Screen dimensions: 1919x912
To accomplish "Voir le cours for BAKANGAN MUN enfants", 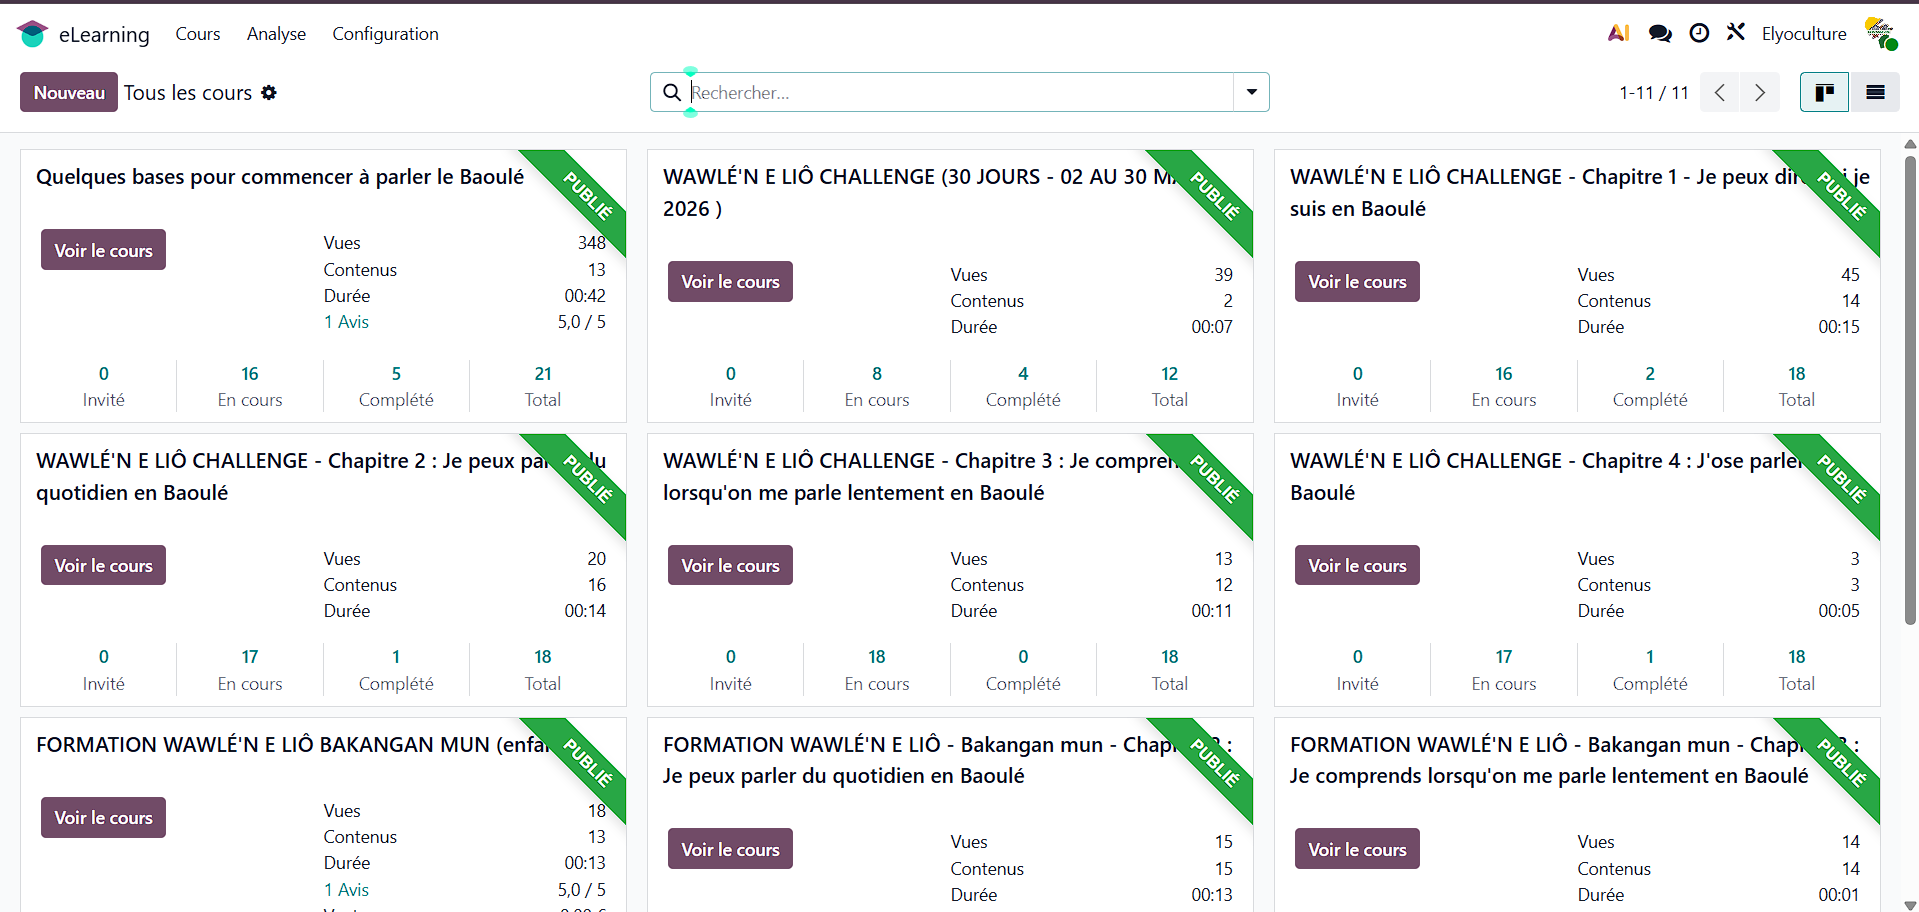I will (103, 818).
